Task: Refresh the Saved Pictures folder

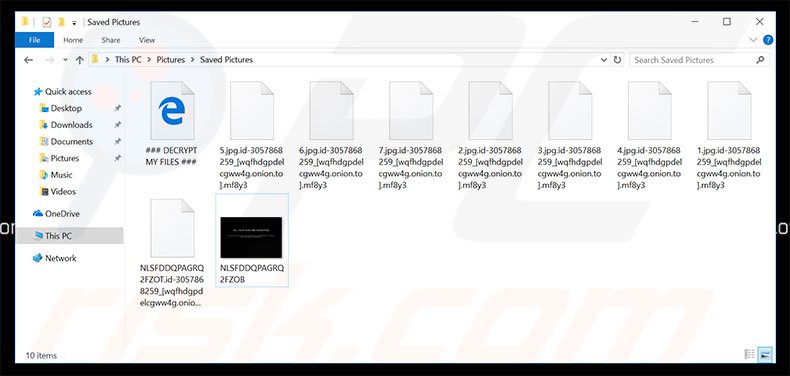Action: [x=617, y=59]
